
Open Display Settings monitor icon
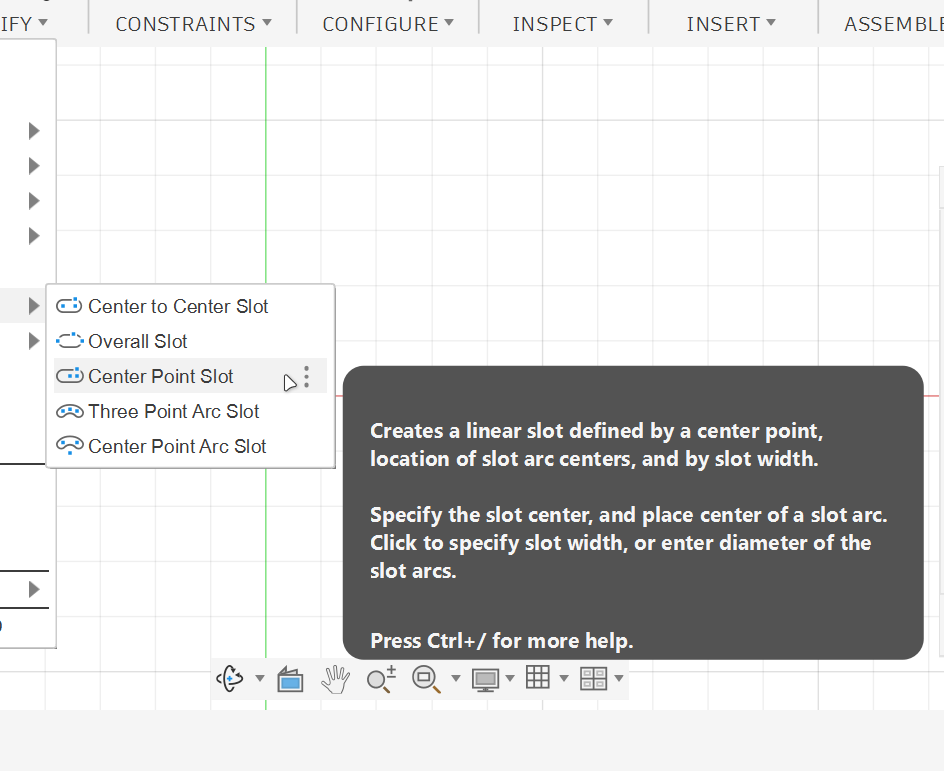tap(485, 680)
